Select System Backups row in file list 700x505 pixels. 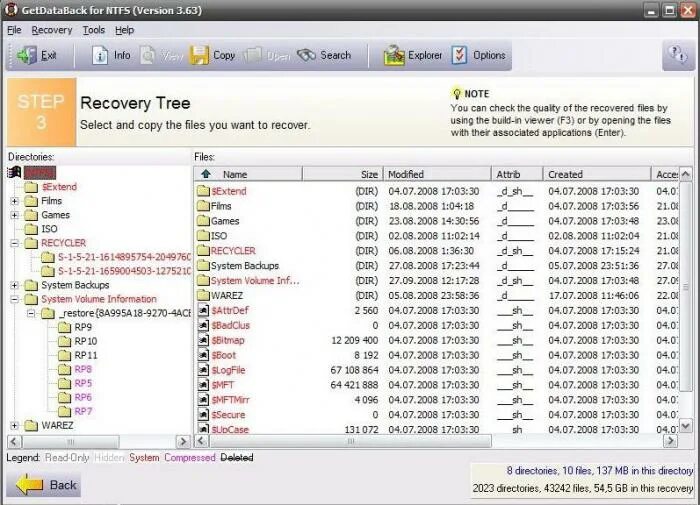tap(437, 266)
